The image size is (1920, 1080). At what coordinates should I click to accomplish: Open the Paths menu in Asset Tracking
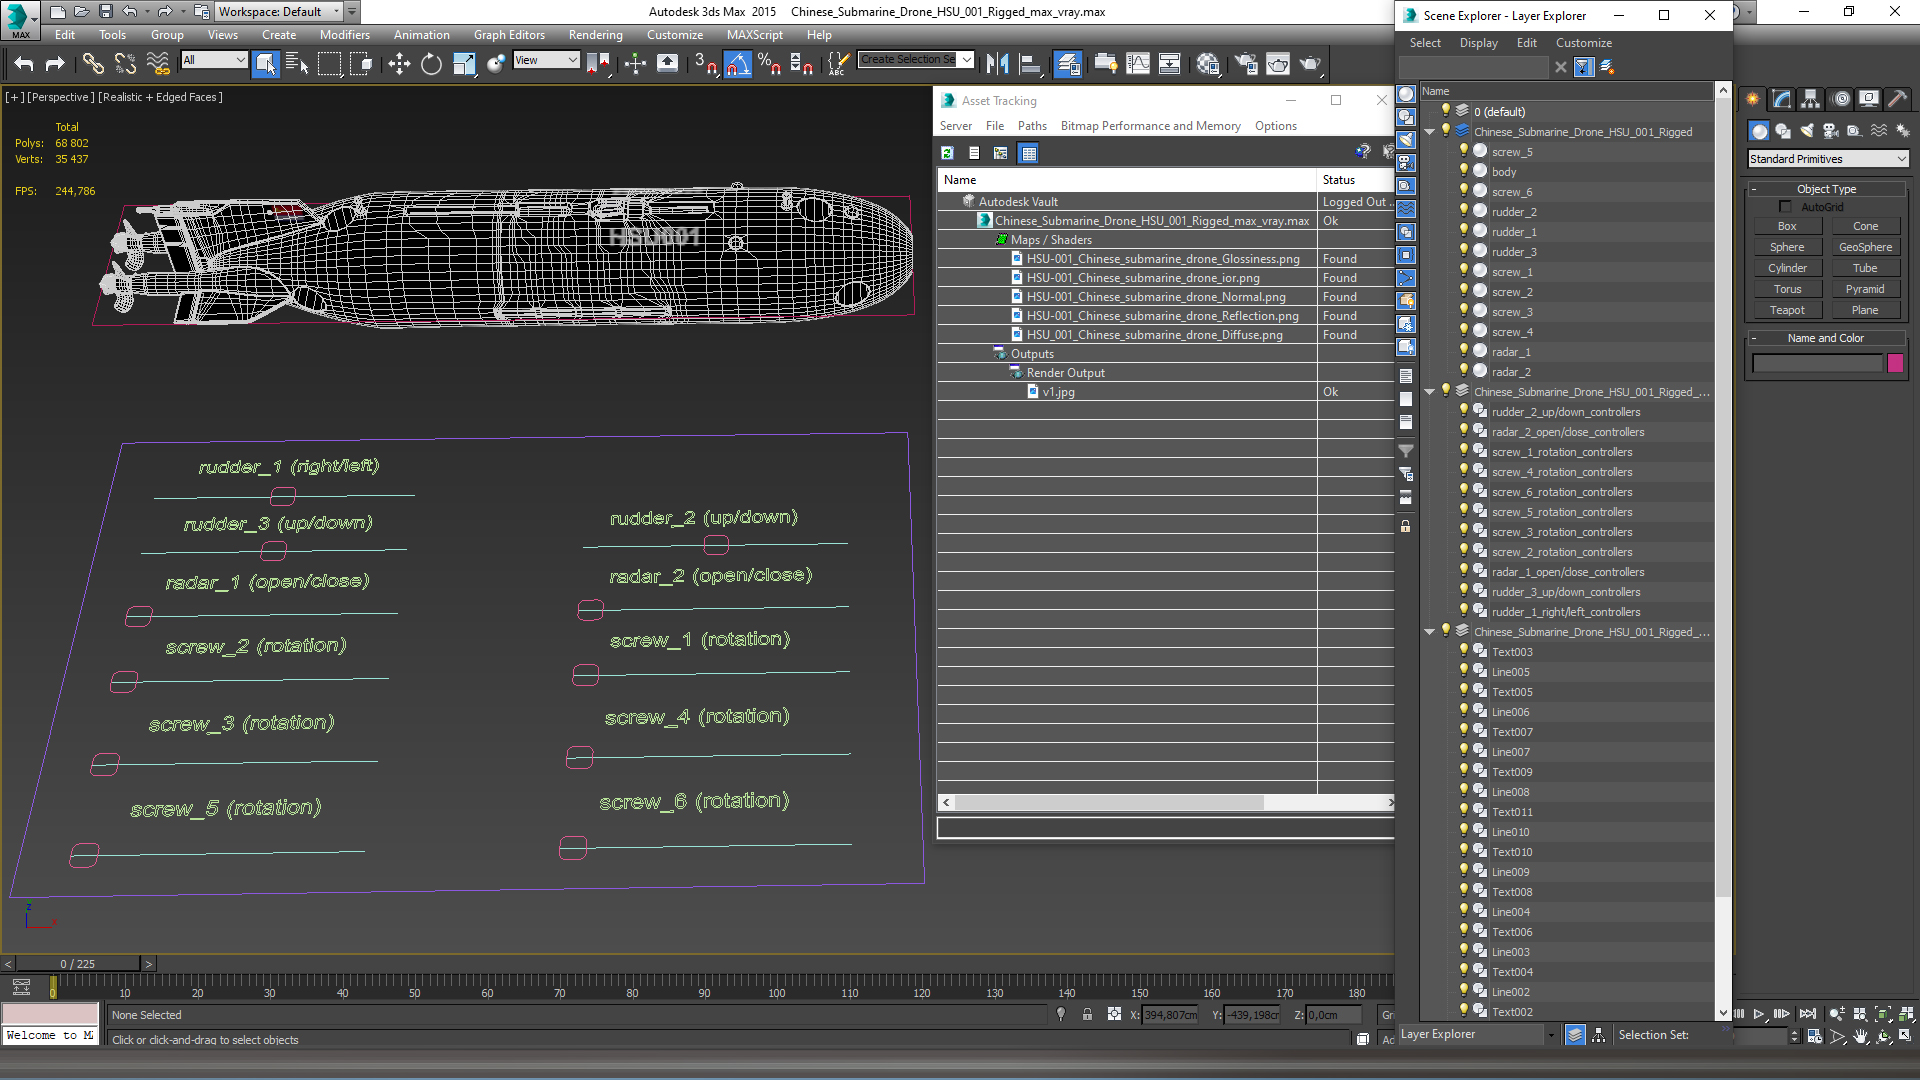[x=1031, y=126]
